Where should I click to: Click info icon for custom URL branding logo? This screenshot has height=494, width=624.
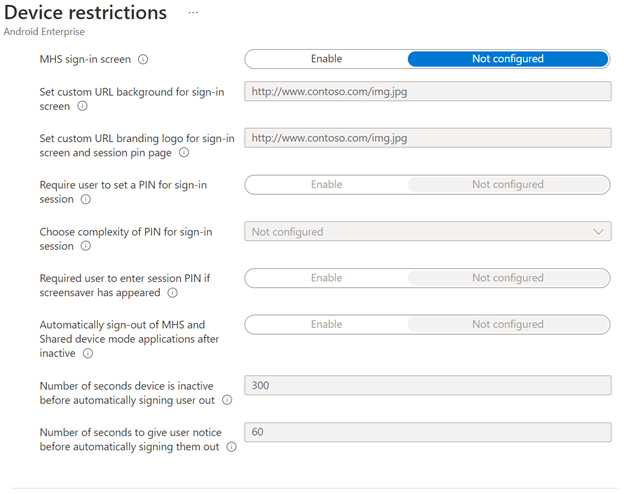click(184, 152)
